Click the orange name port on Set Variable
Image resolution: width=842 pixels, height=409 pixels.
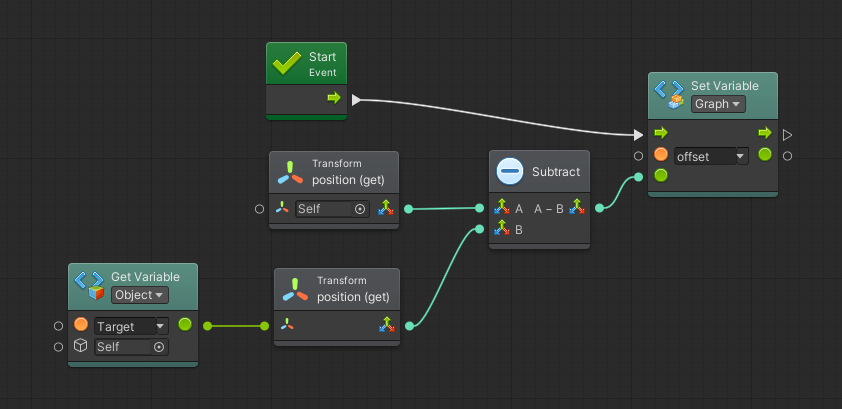(661, 155)
